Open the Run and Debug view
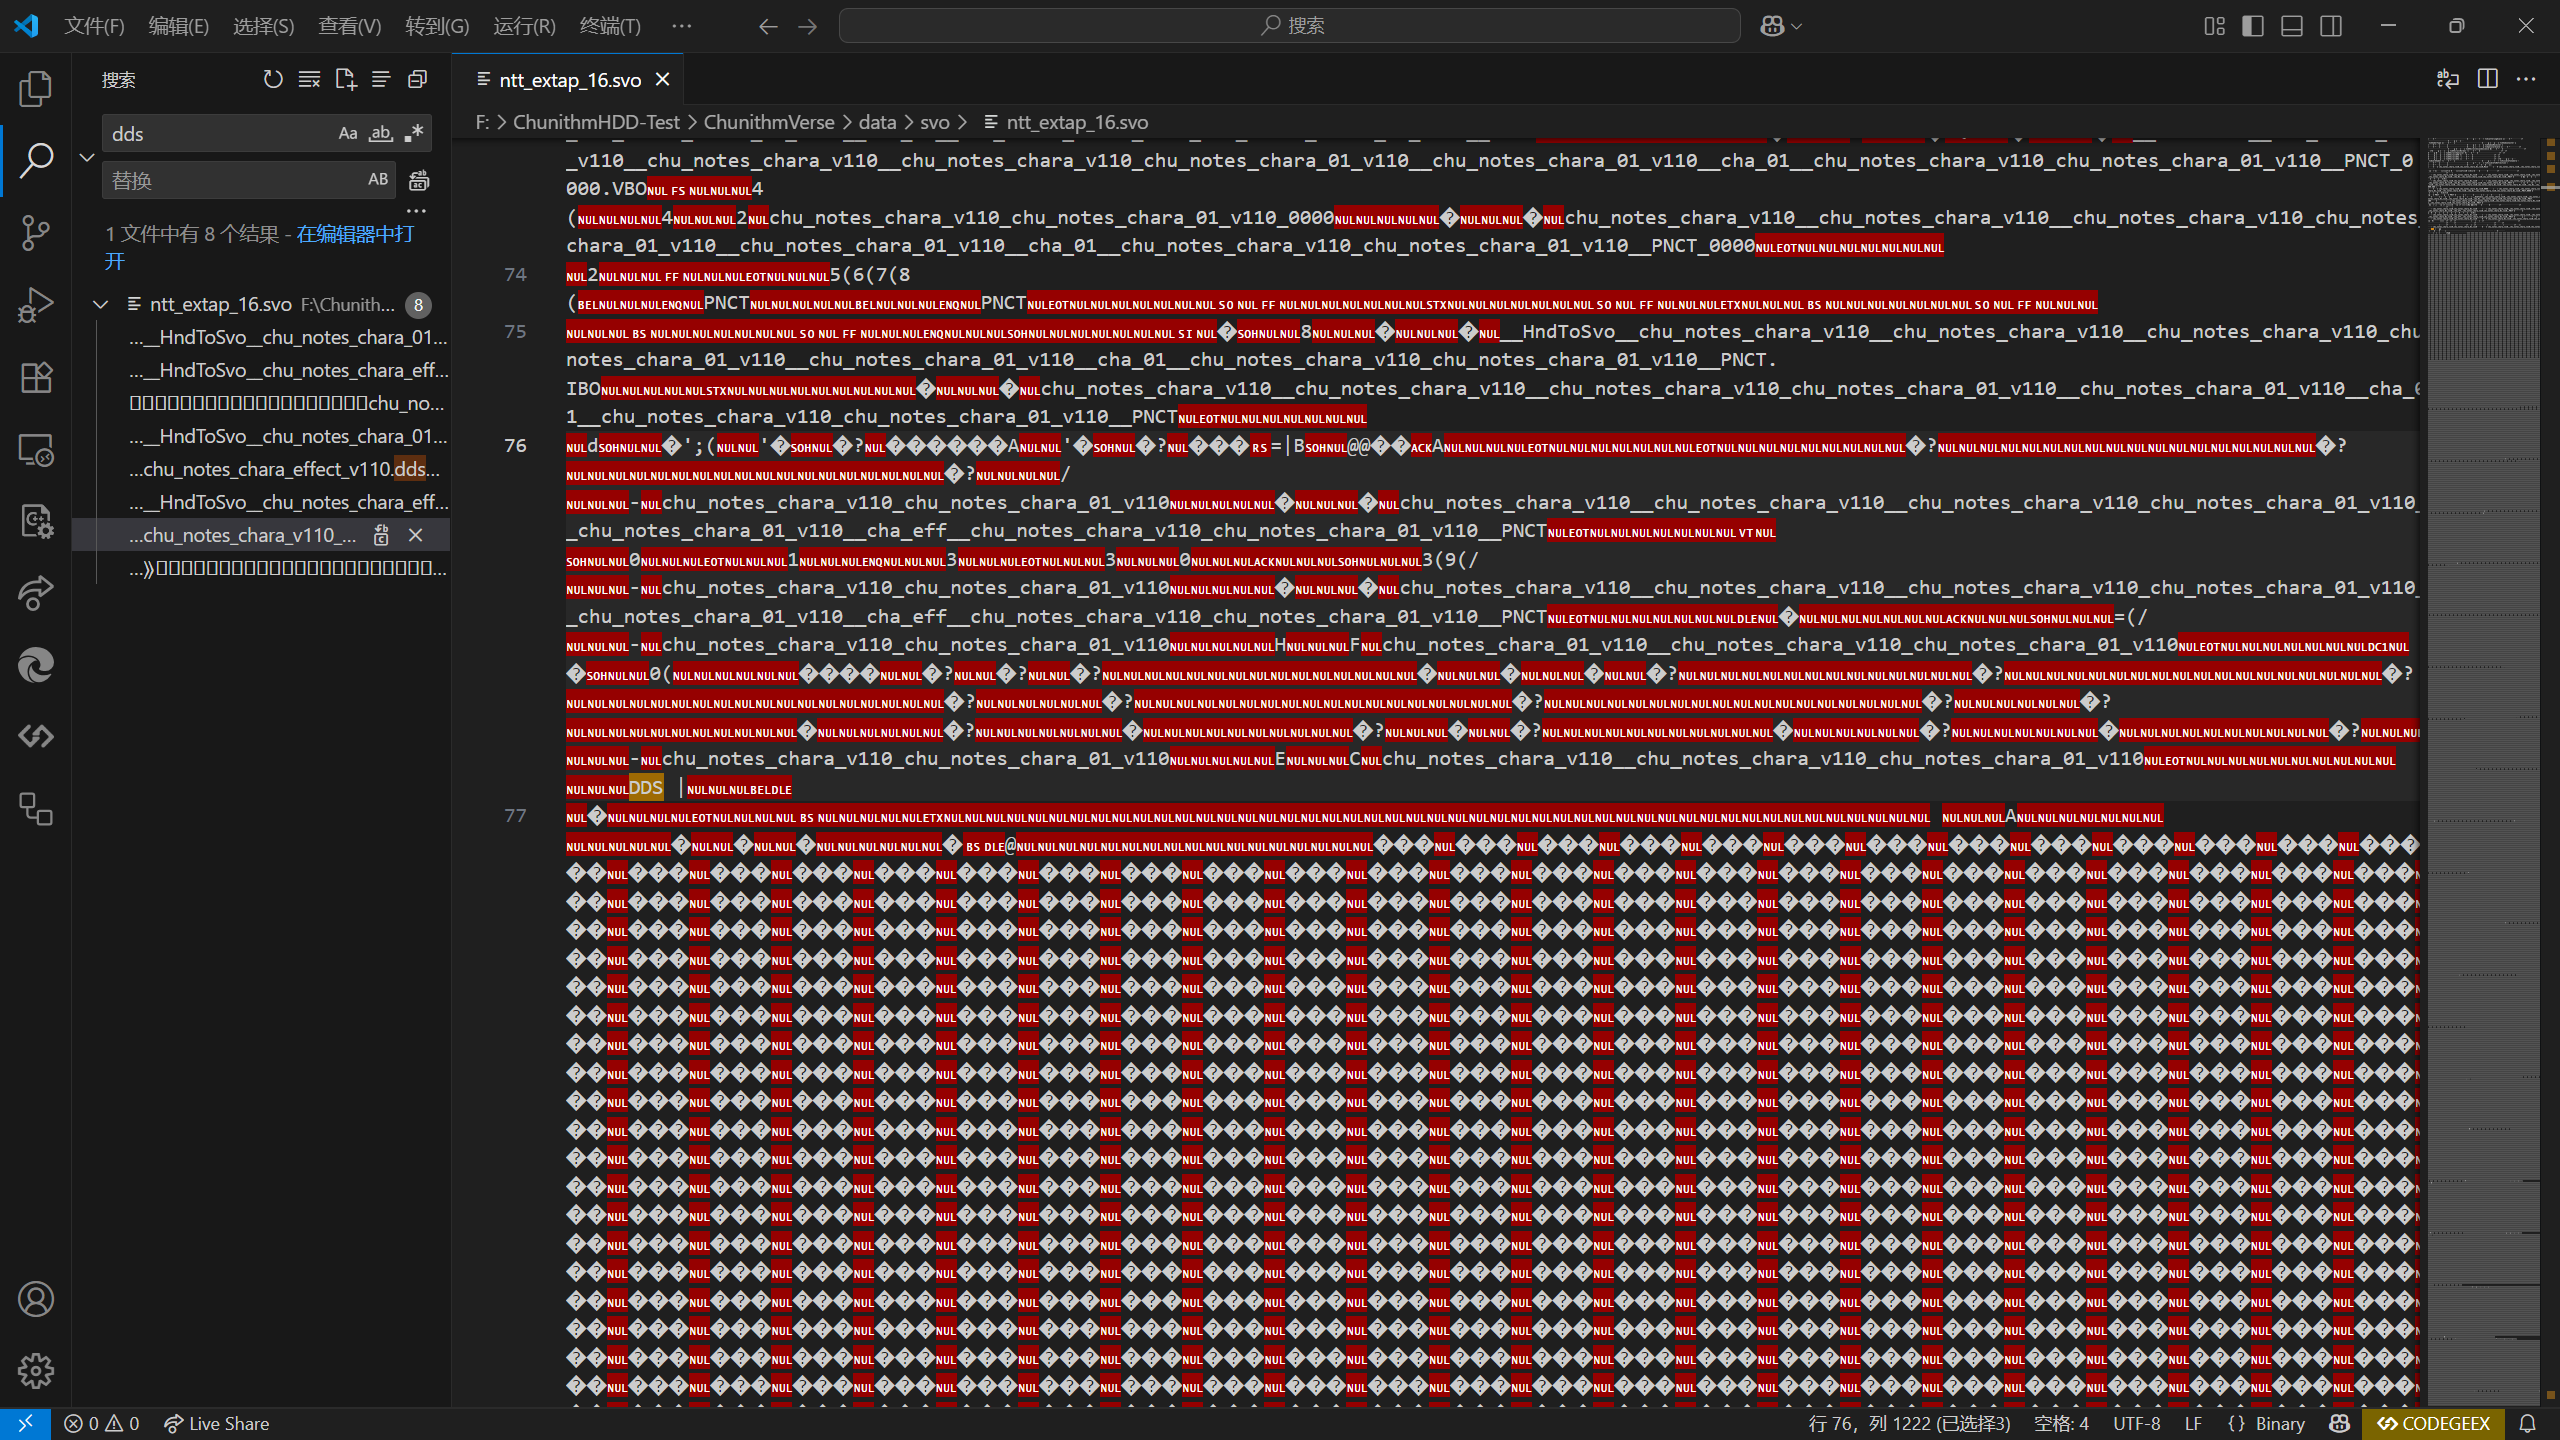2560x1440 pixels. coord(36,305)
